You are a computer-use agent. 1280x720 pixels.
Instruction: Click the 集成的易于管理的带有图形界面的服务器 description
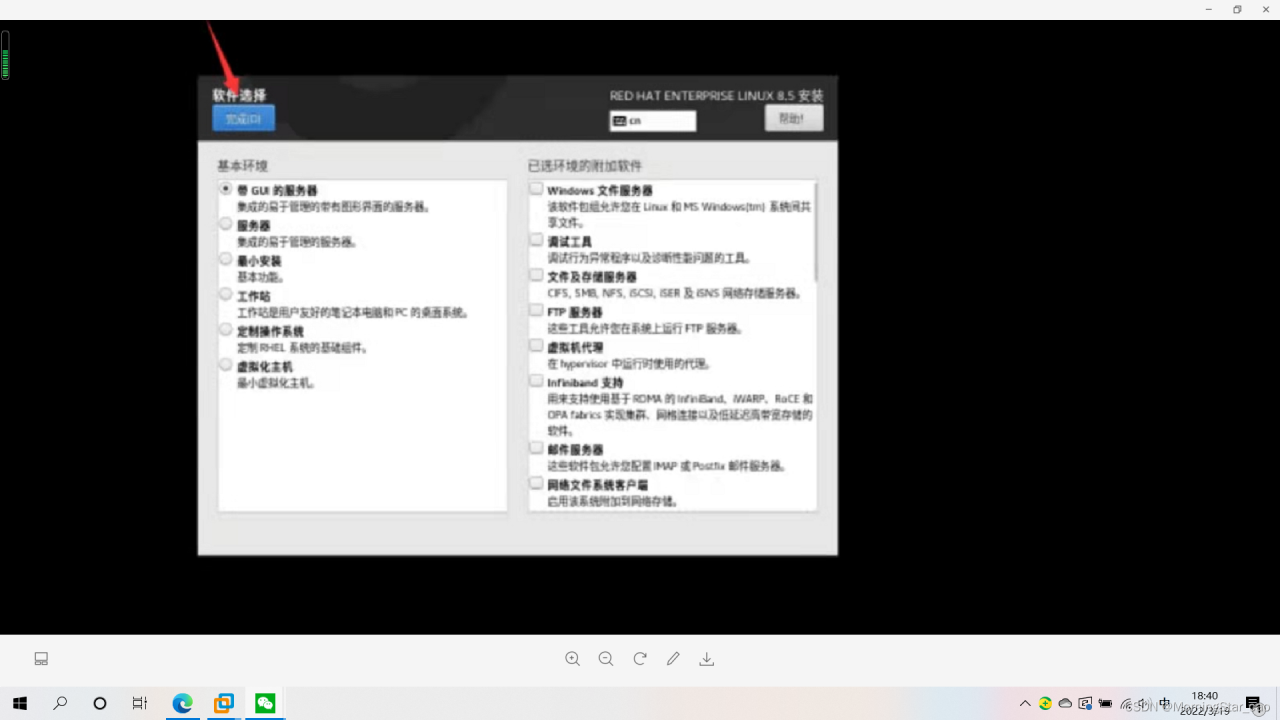click(x=333, y=207)
